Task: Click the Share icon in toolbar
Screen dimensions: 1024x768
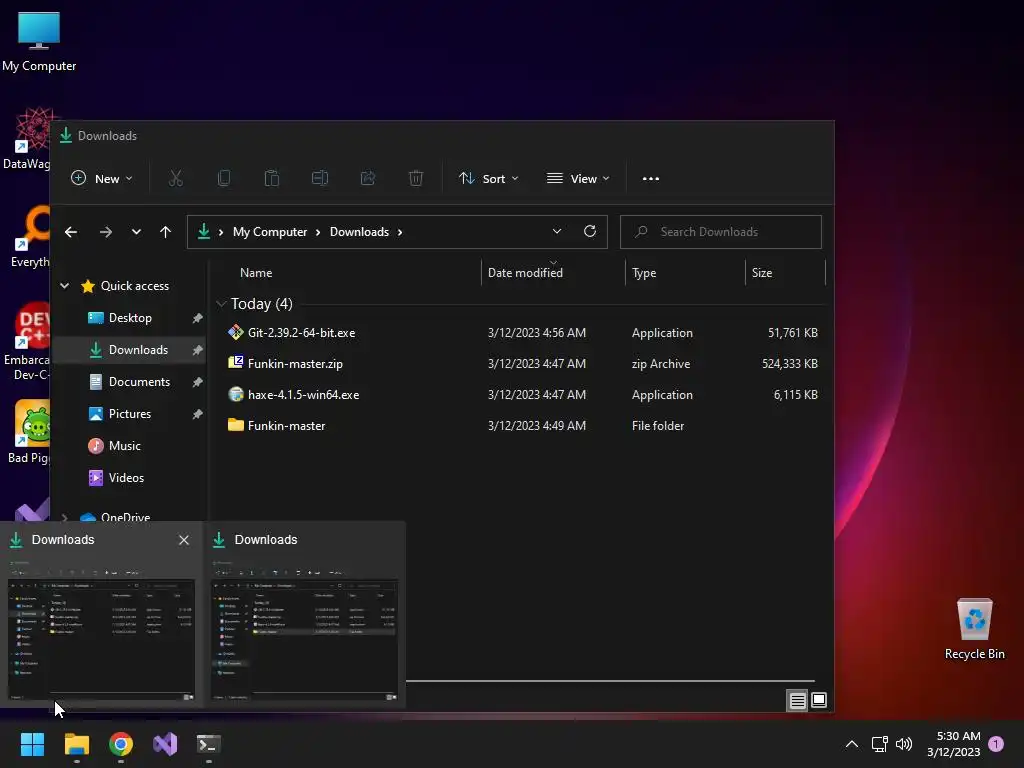Action: click(368, 178)
